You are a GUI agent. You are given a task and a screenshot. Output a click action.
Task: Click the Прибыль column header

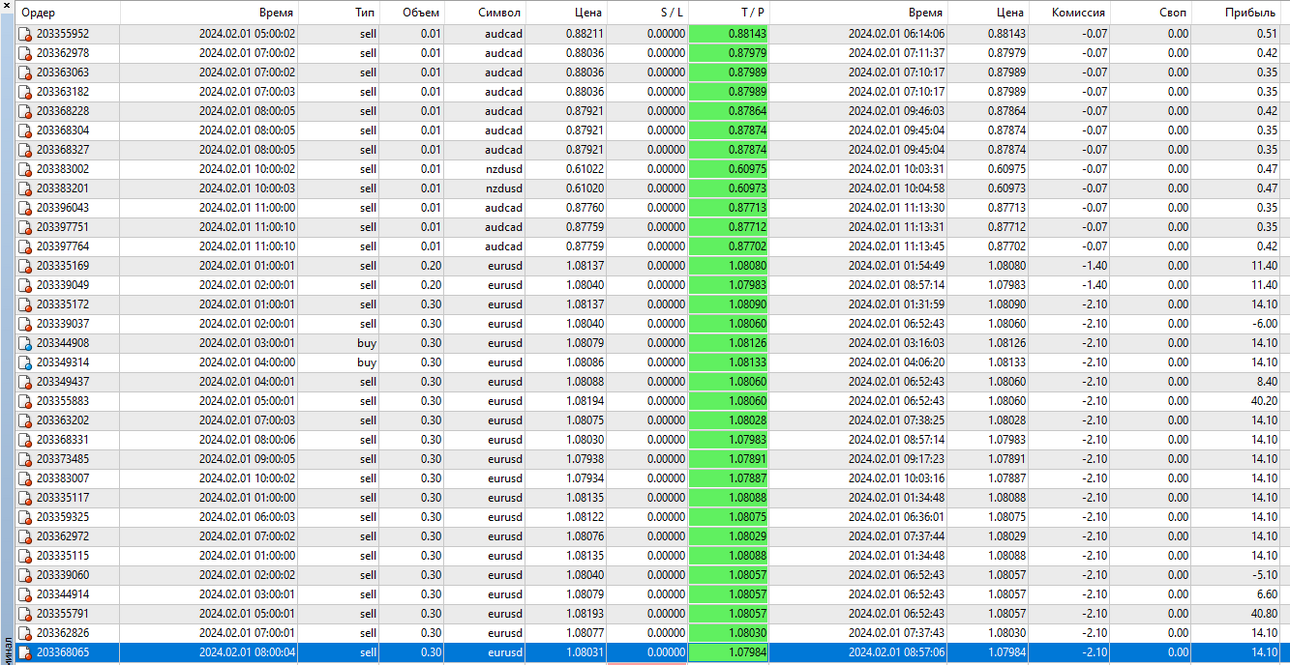click(x=1235, y=13)
